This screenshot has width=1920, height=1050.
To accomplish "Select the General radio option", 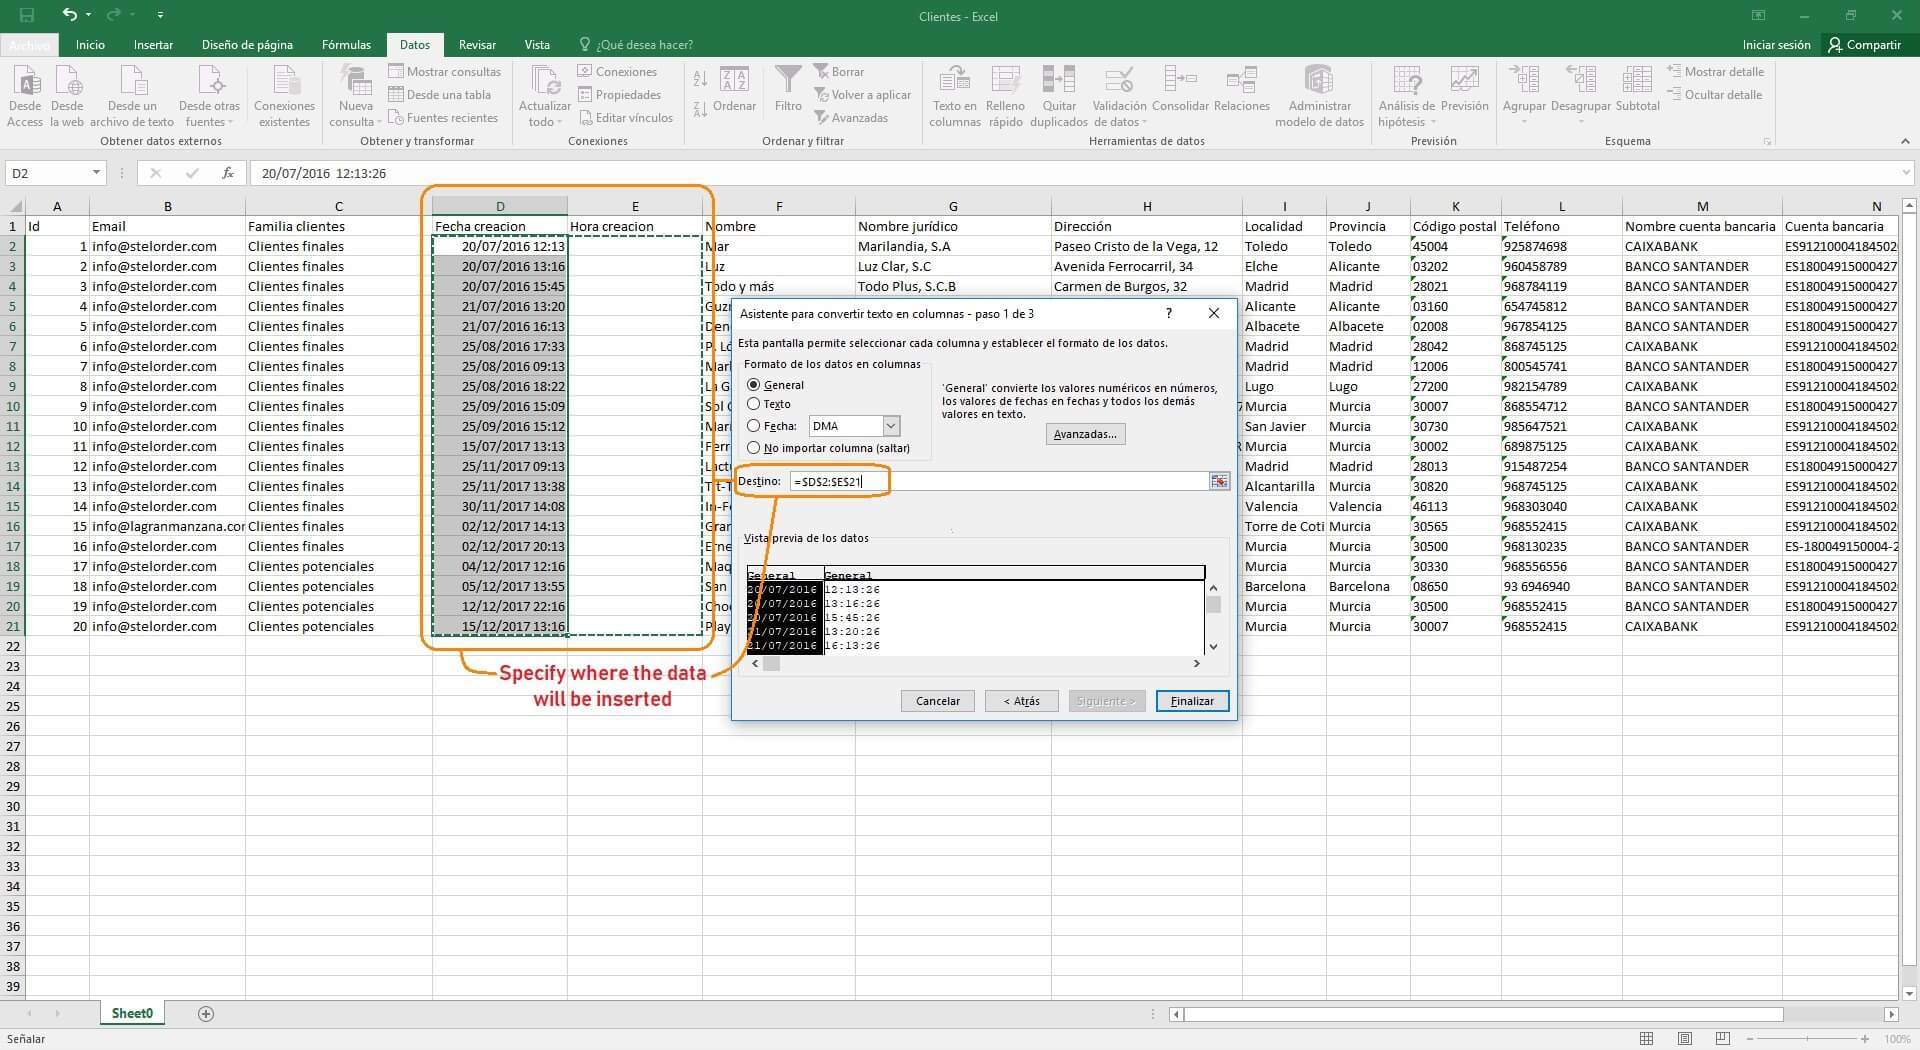I will tap(754, 385).
